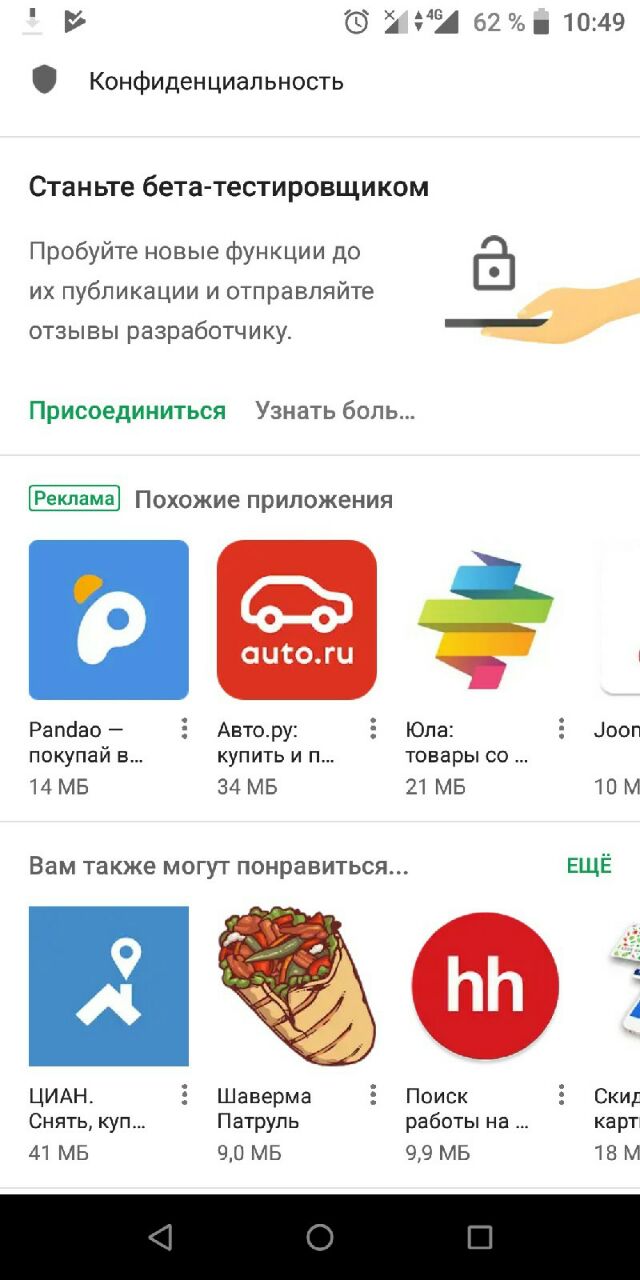This screenshot has height=1280, width=640.
Task: Open the auto.ru app icon
Action: pos(297,620)
